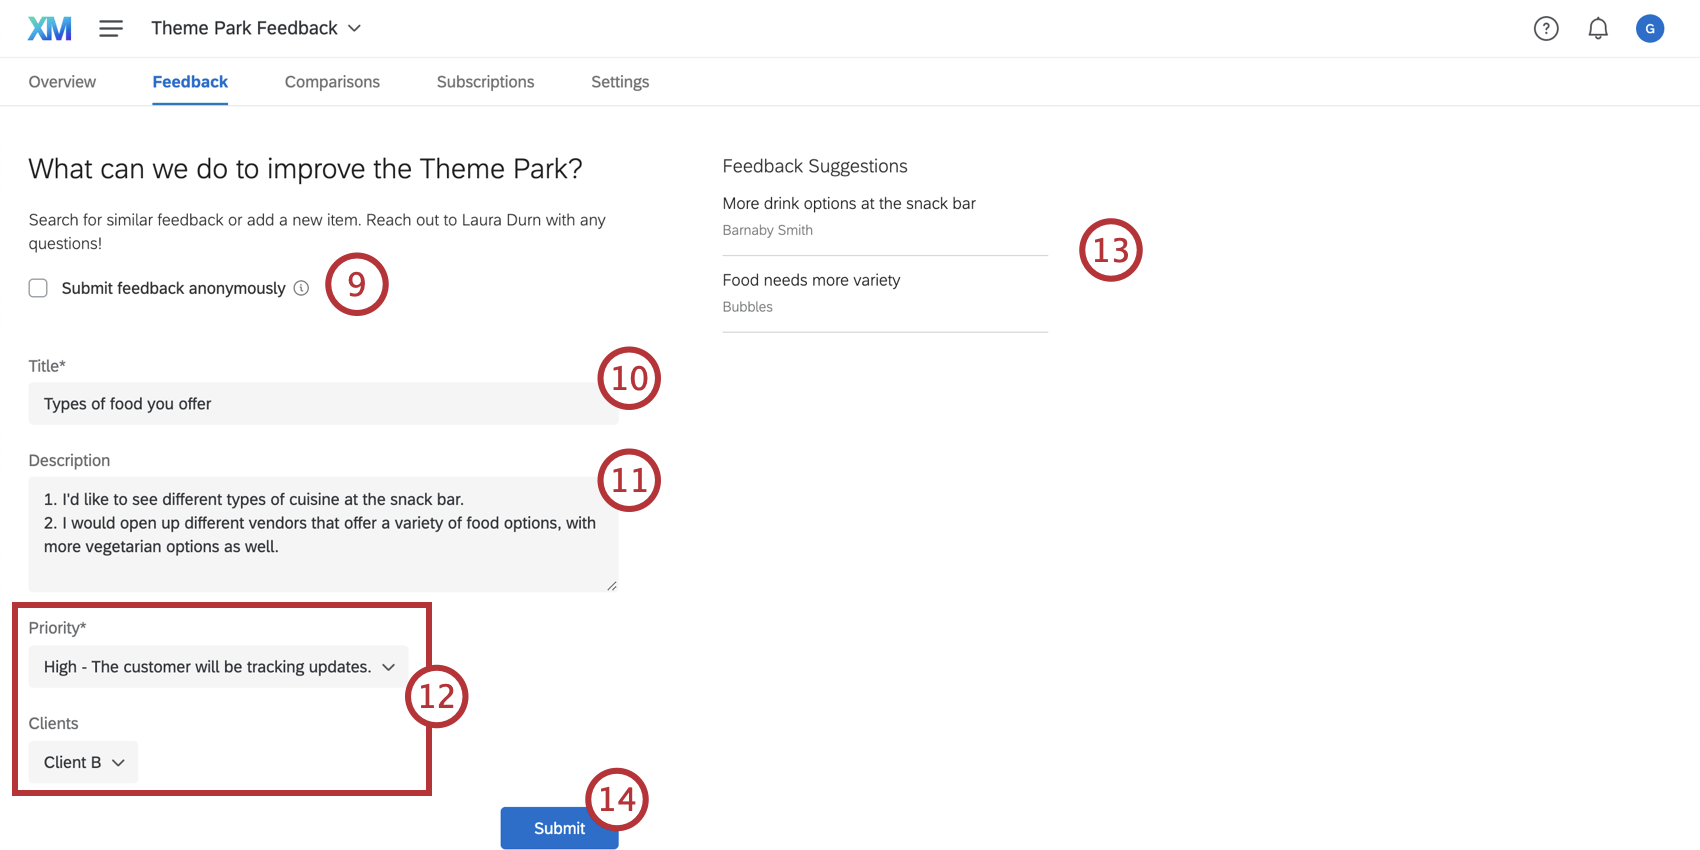The image size is (1700, 850).
Task: Click into the Title input field
Action: point(320,404)
